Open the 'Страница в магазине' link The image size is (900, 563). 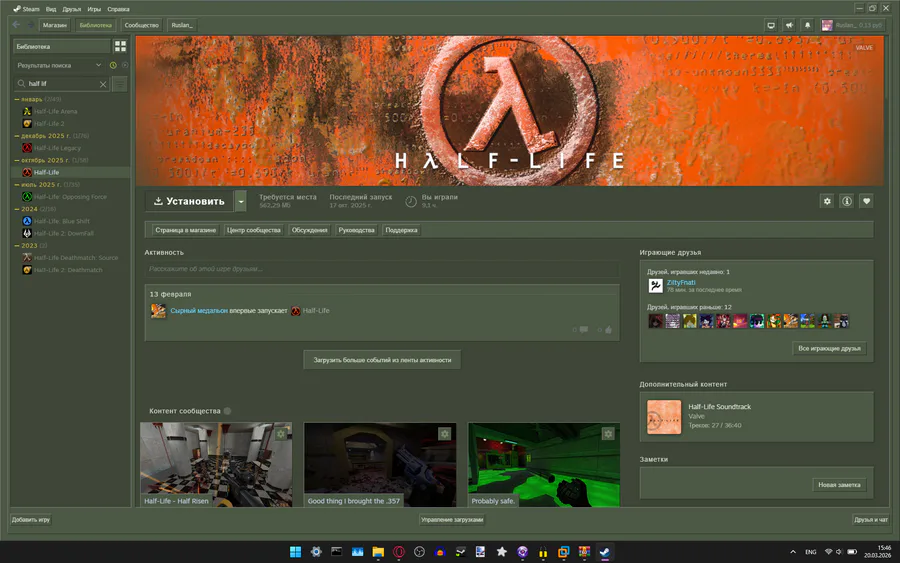(185, 230)
